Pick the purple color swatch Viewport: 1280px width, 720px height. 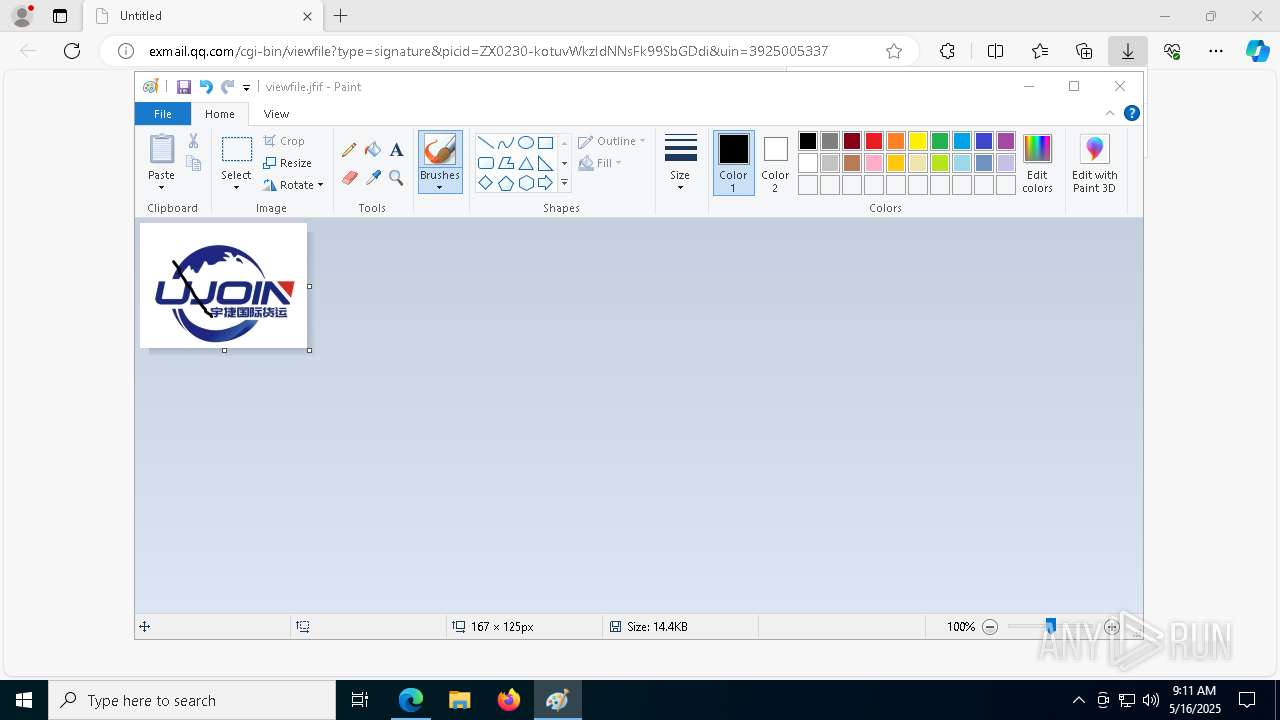[x=1006, y=141]
